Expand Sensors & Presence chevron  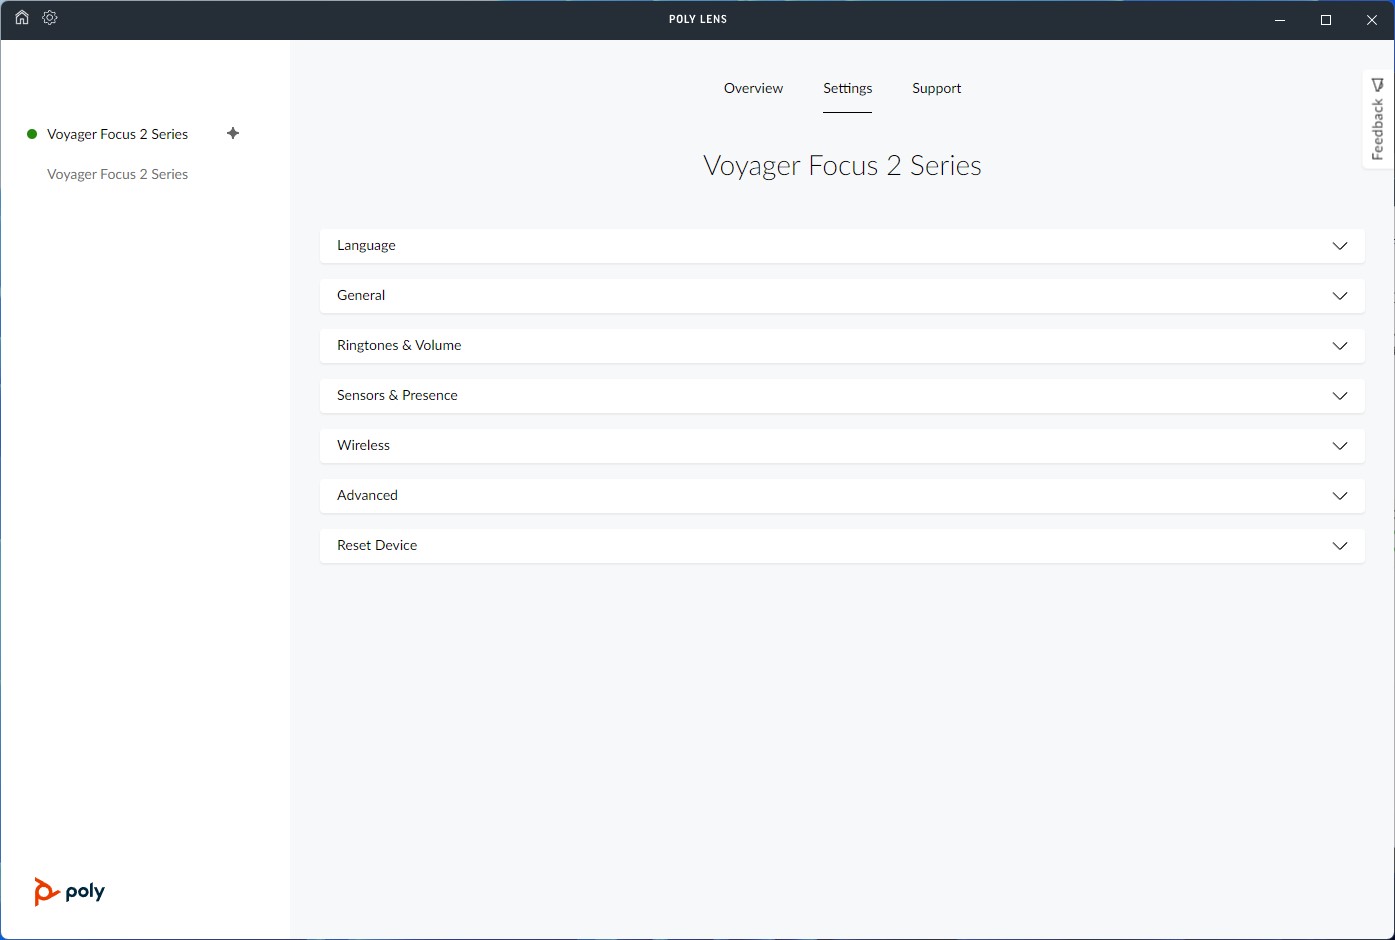(1340, 396)
